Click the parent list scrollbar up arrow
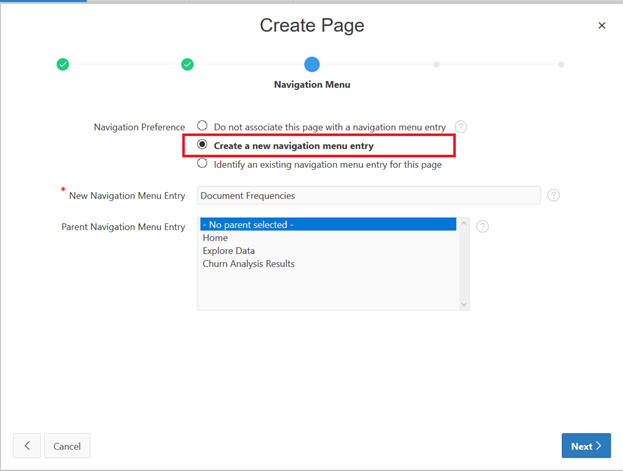Image resolution: width=623 pixels, height=471 pixels. tap(463, 223)
